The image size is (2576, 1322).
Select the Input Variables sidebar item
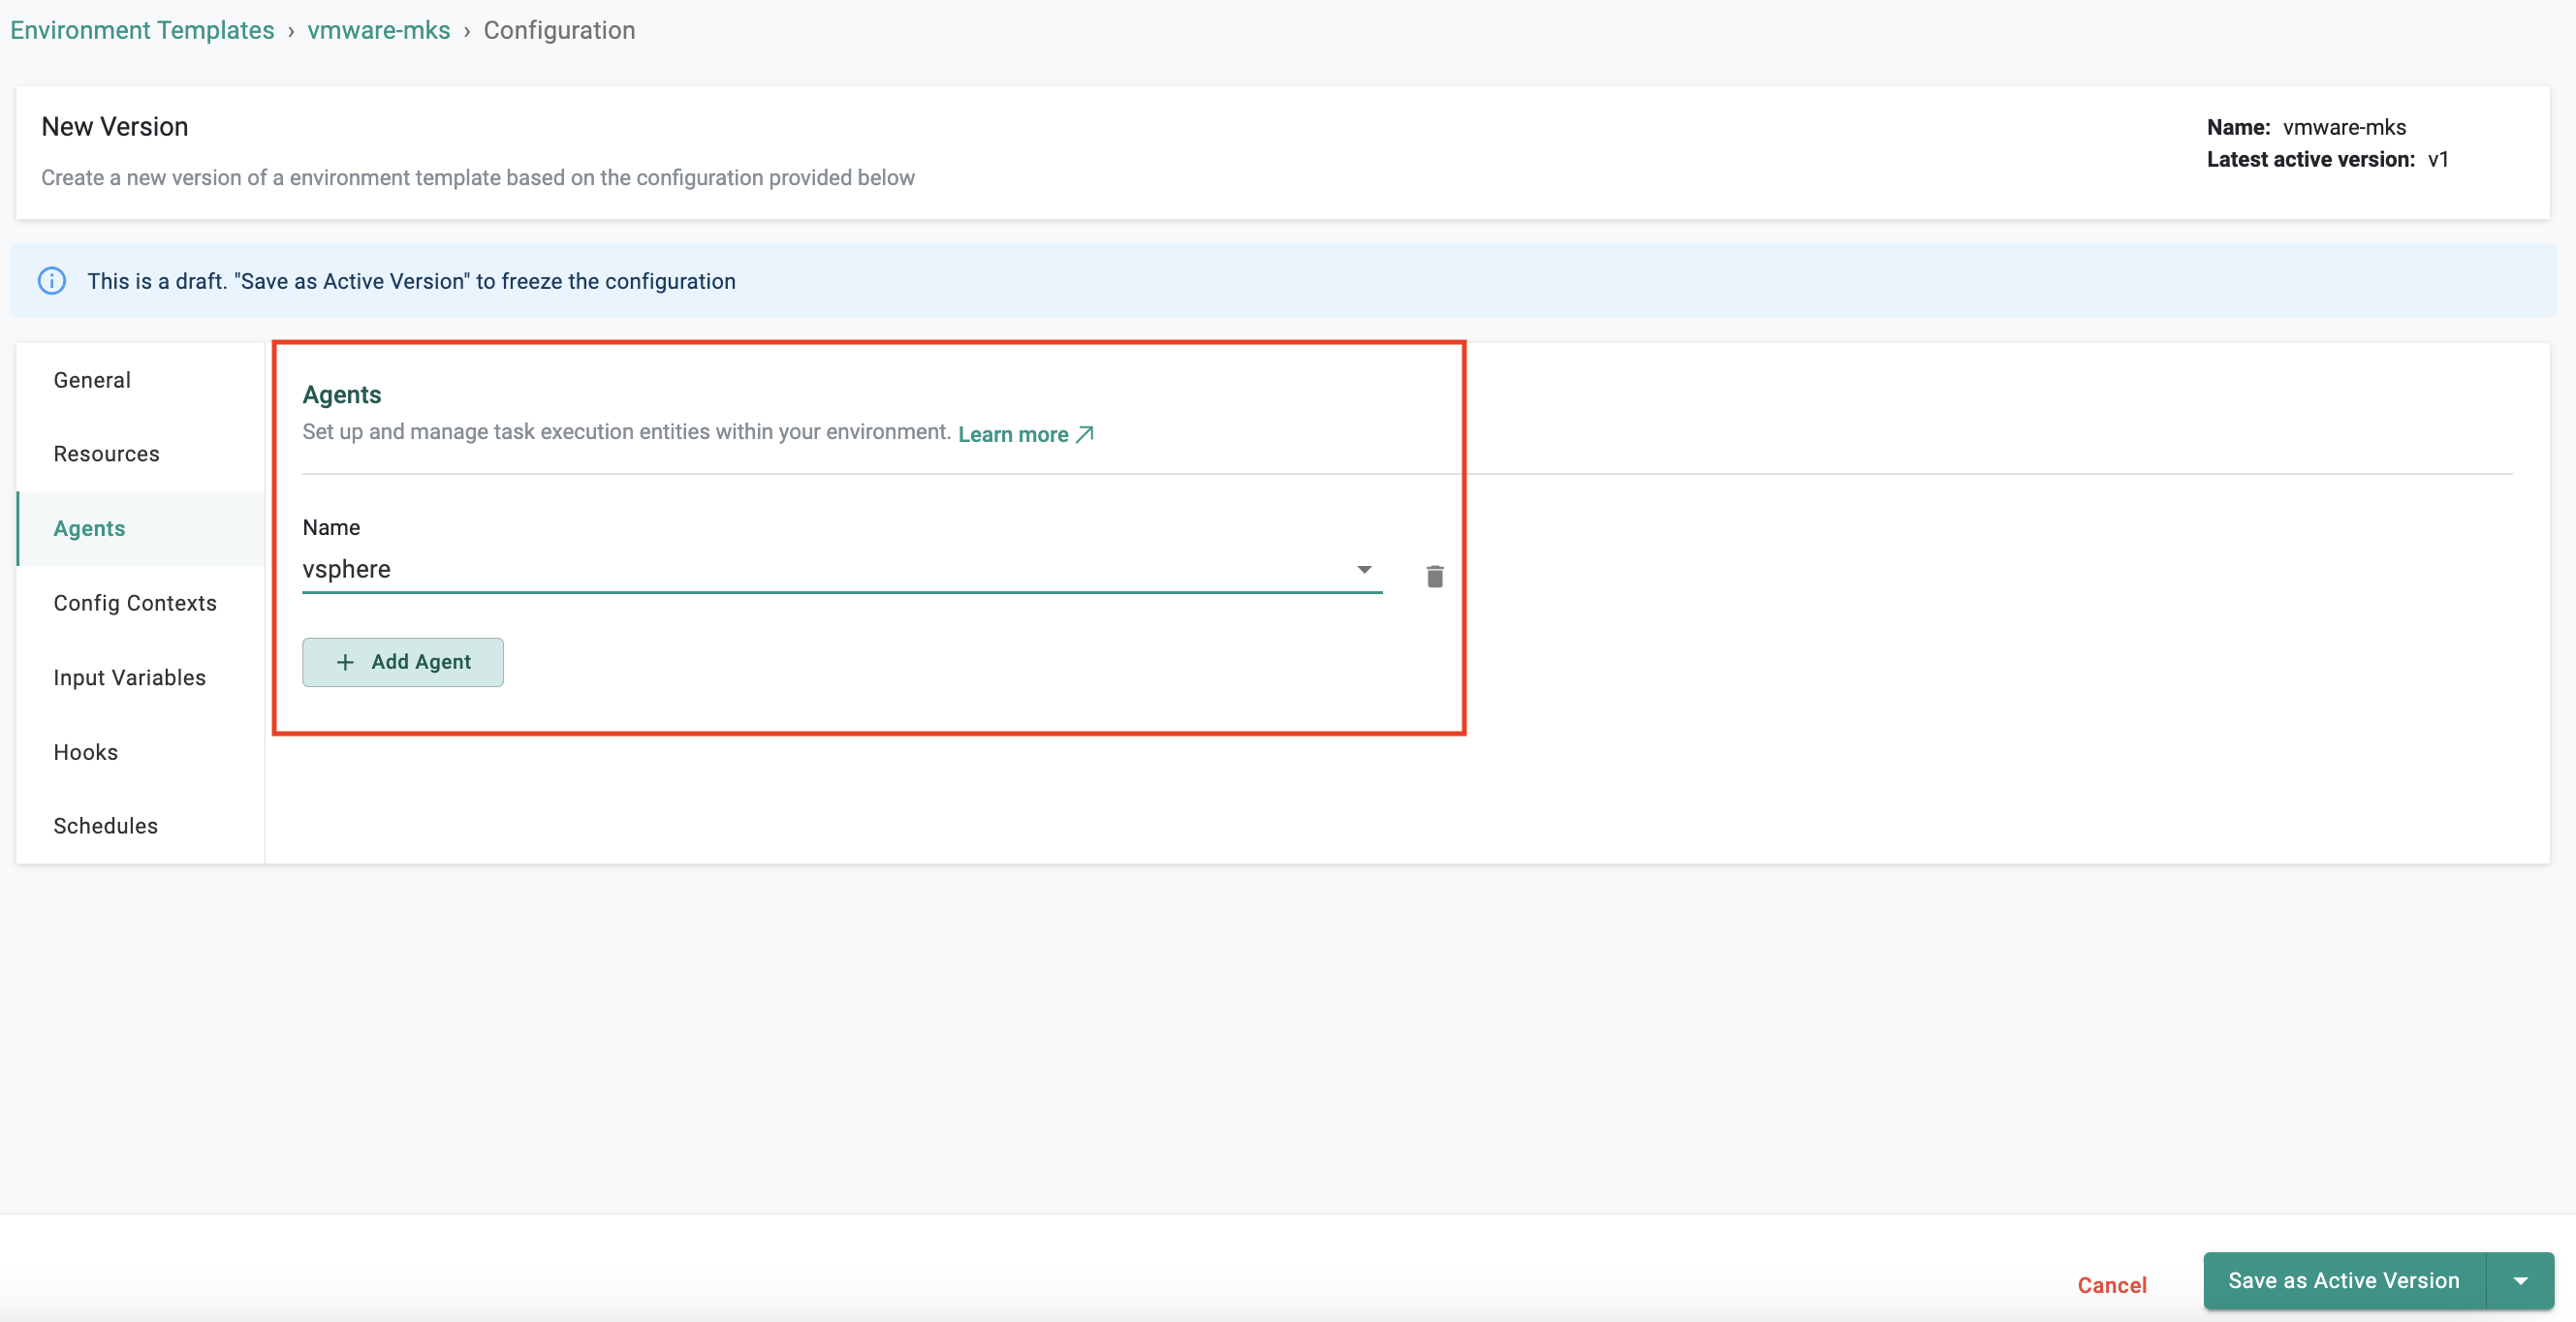tap(128, 677)
